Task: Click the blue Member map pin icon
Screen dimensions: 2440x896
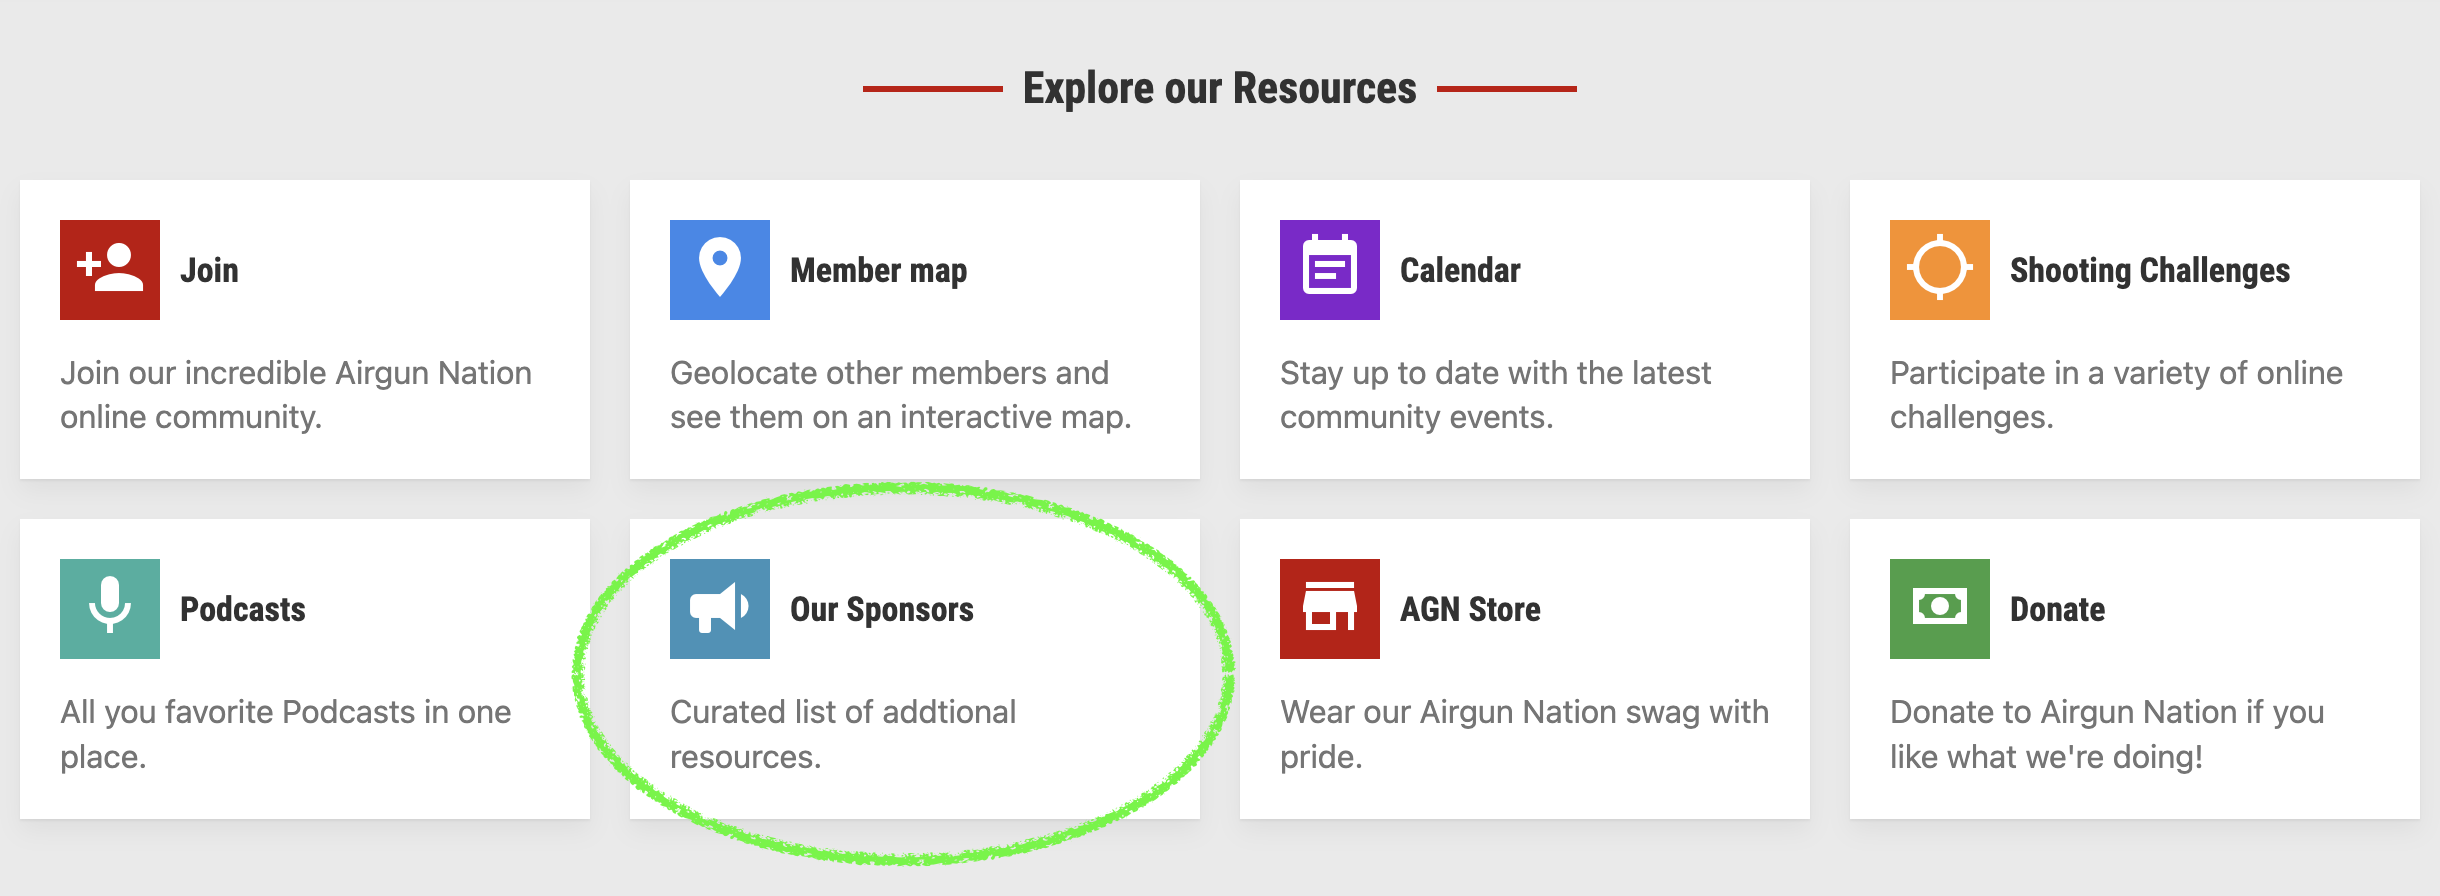Action: 720,270
